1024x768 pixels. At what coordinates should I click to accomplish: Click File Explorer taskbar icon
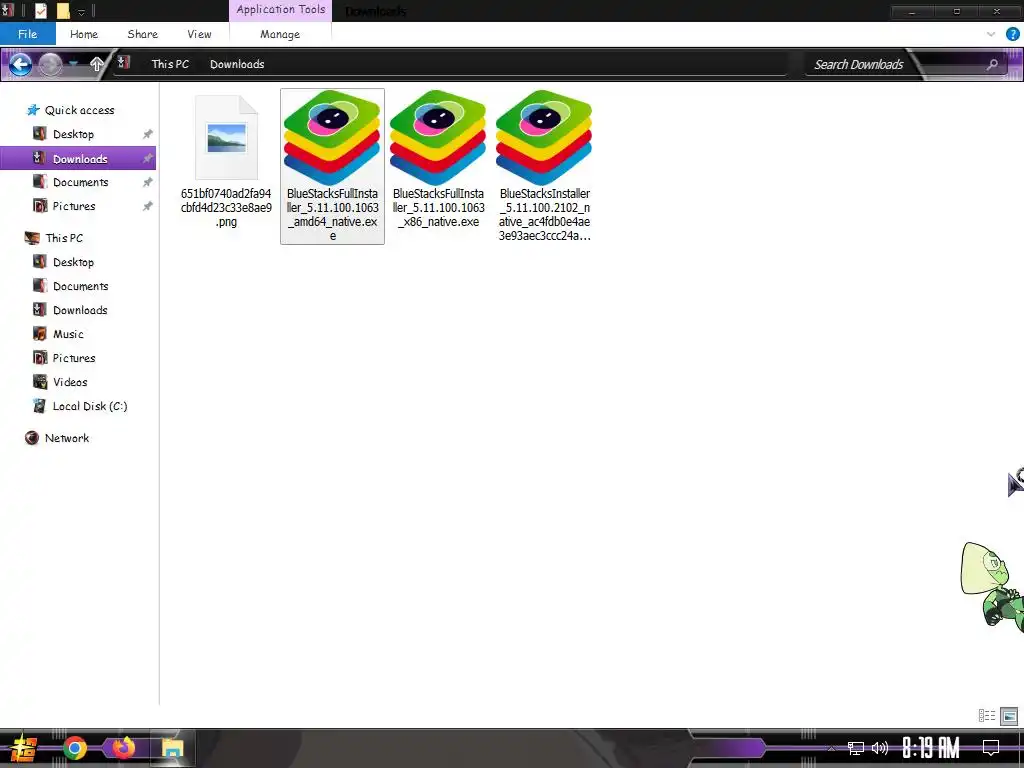click(x=172, y=748)
